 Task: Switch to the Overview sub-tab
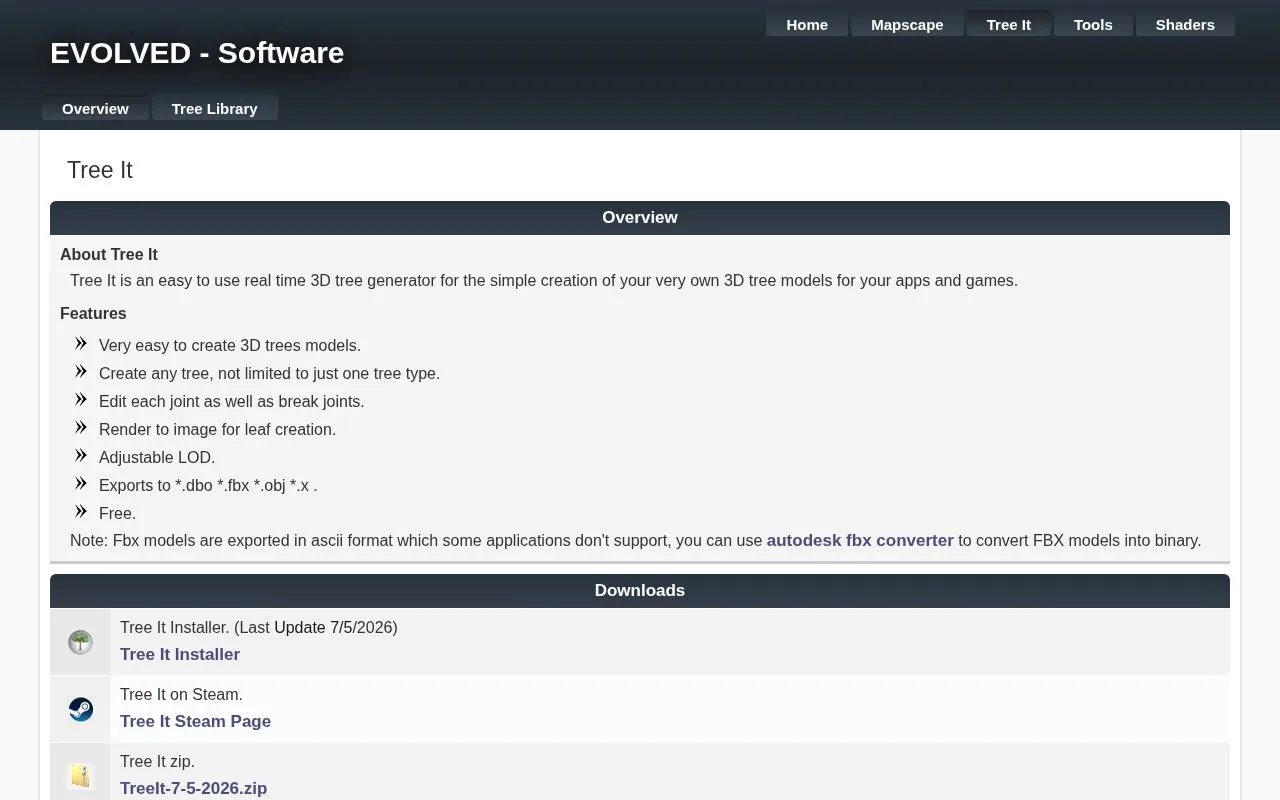coord(95,108)
